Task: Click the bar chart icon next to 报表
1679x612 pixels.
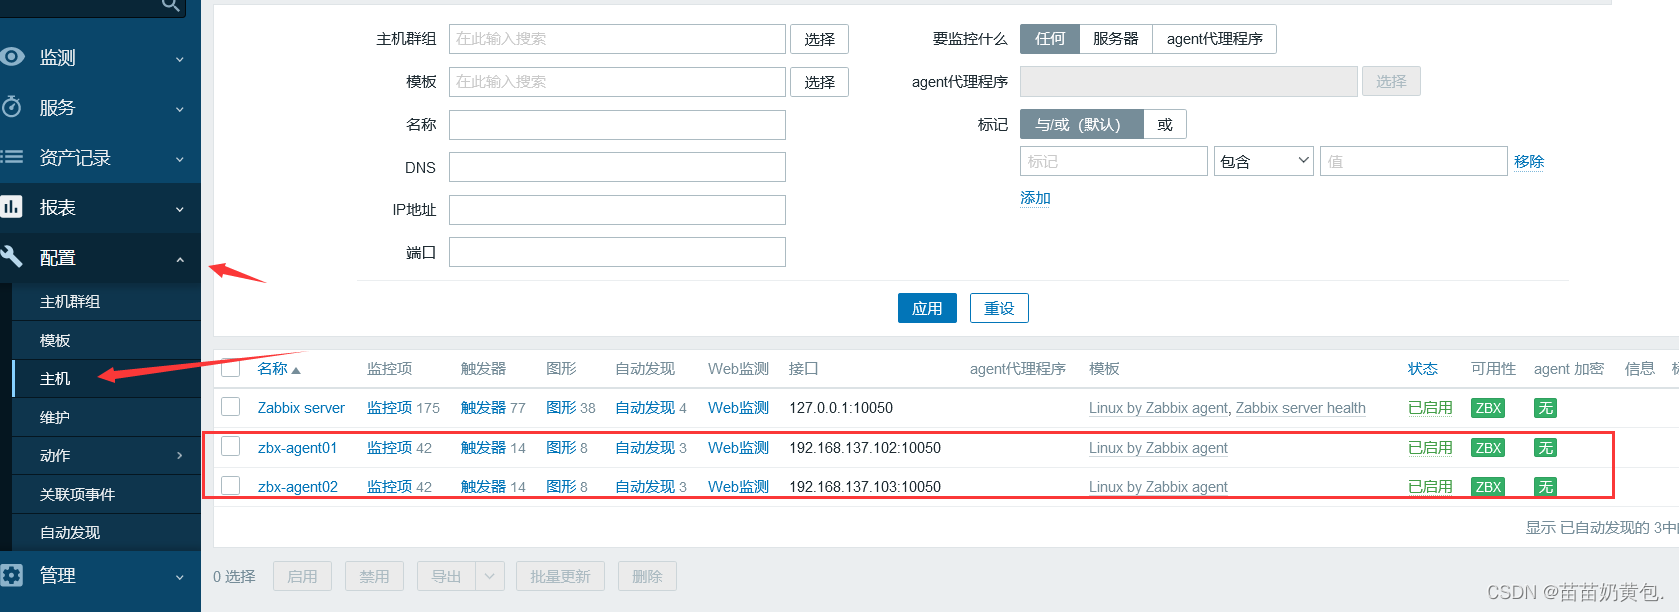Action: click(12, 207)
